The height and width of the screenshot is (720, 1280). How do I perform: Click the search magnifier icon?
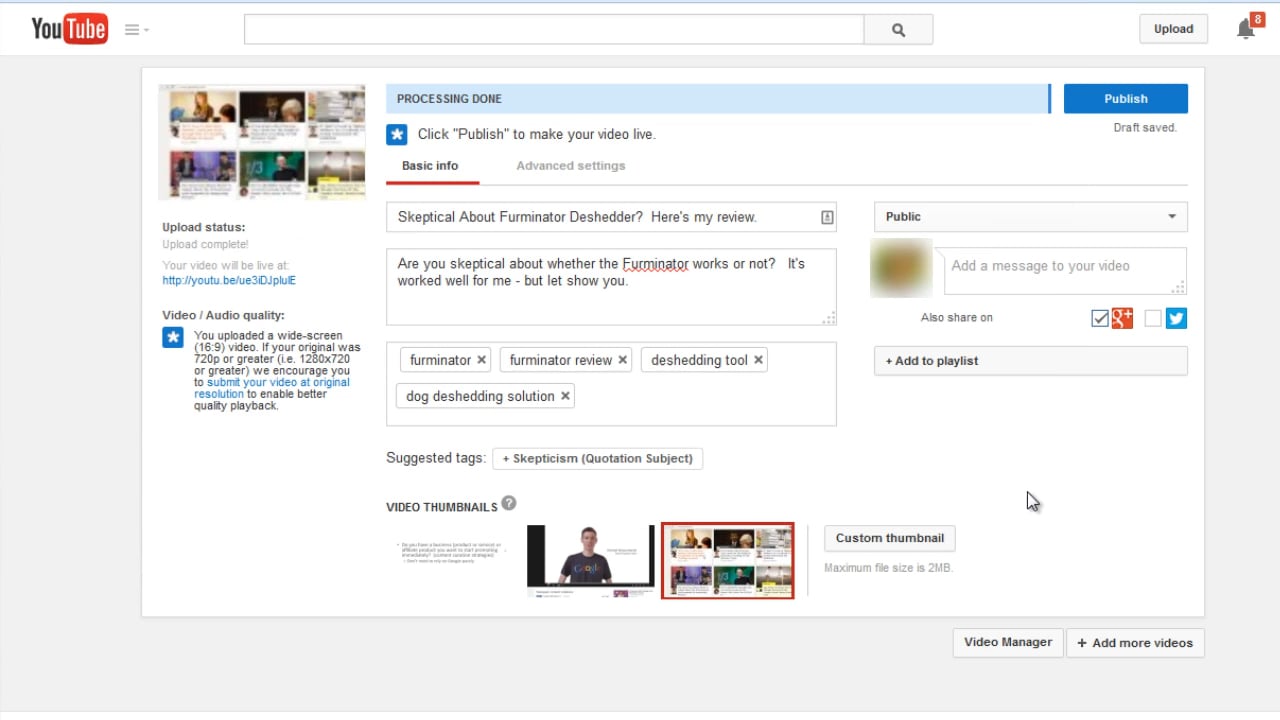[897, 29]
